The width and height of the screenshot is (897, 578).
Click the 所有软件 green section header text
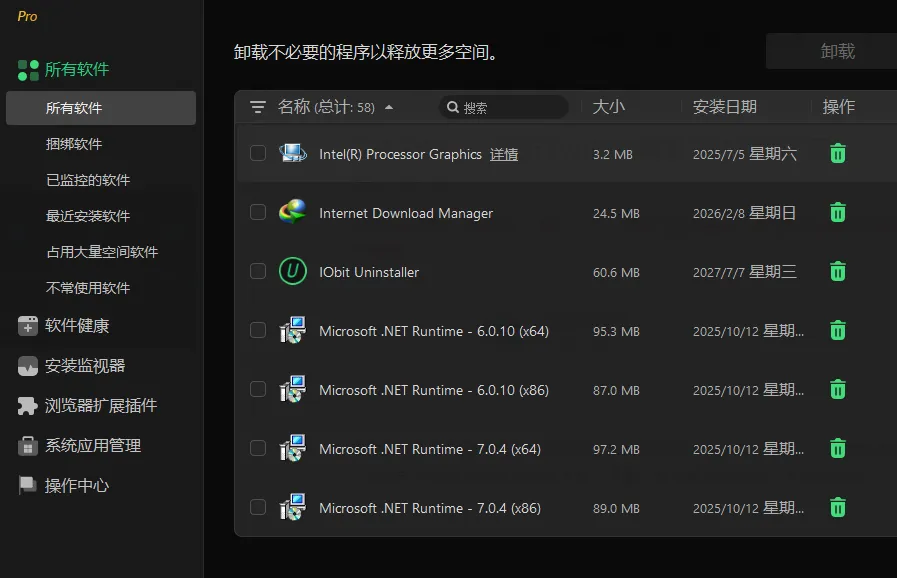click(77, 70)
